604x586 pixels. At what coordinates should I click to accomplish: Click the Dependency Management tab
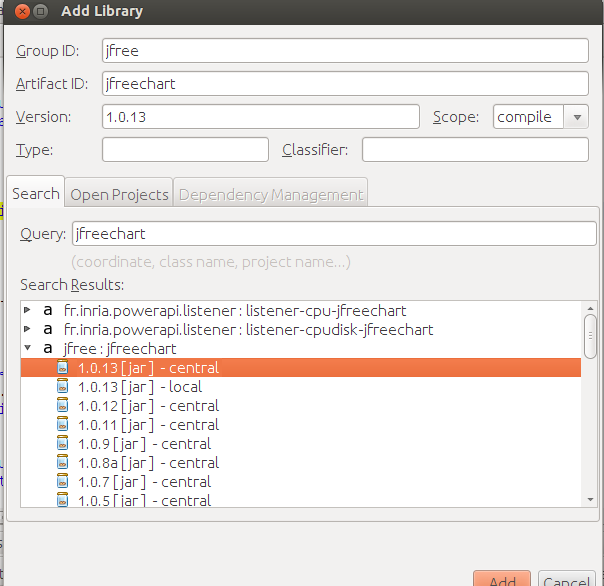271,195
